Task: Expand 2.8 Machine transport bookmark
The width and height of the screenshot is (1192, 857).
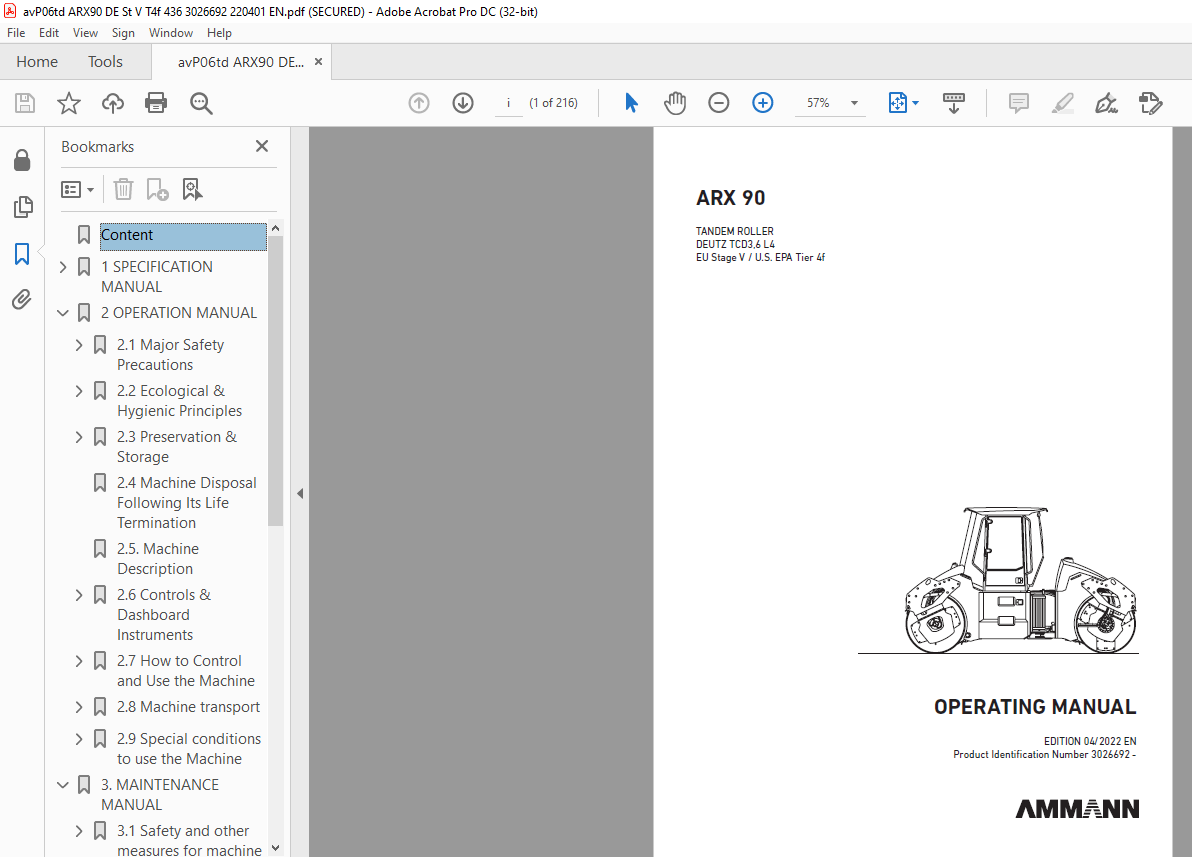Action: [x=79, y=707]
